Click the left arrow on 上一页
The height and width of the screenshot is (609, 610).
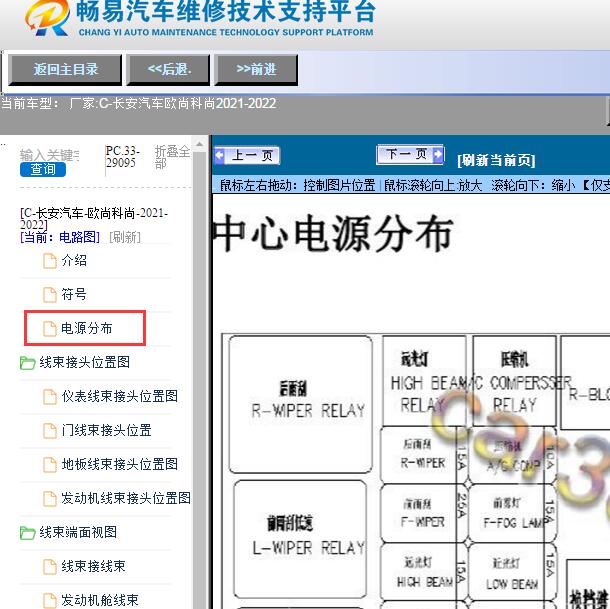click(220, 156)
